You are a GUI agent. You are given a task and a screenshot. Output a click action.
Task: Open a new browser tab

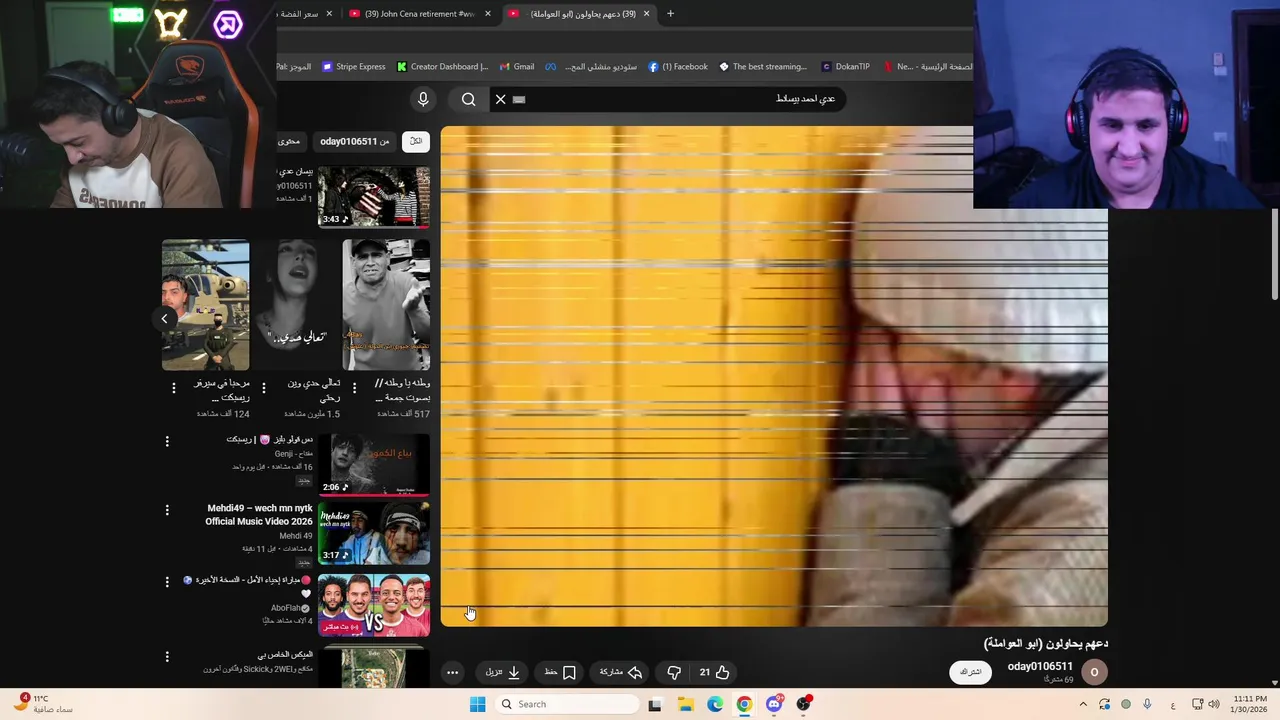670,13
